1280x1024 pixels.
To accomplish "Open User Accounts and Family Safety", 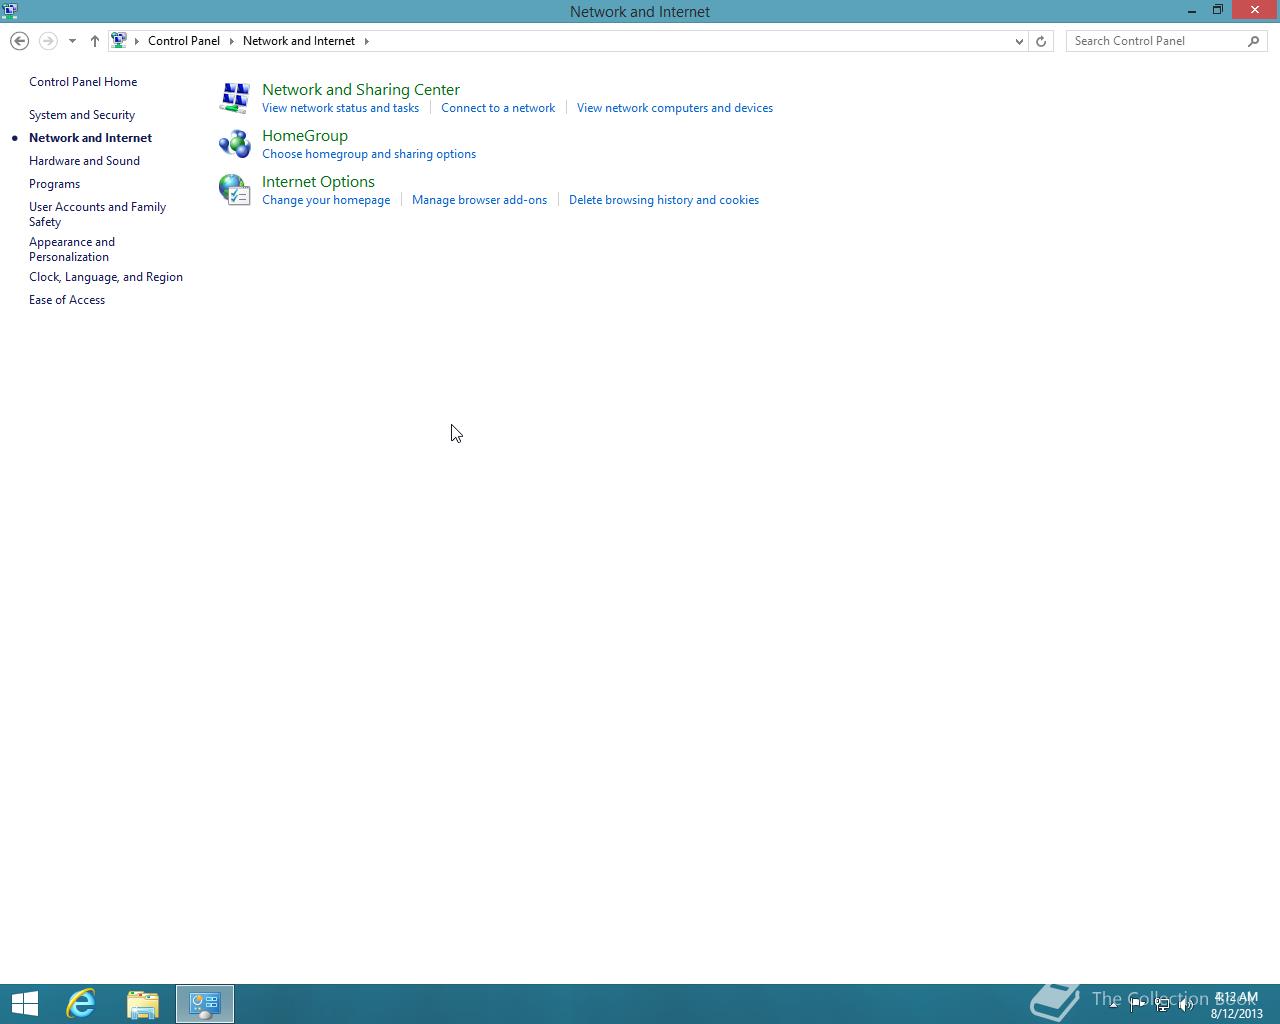I will point(97,214).
